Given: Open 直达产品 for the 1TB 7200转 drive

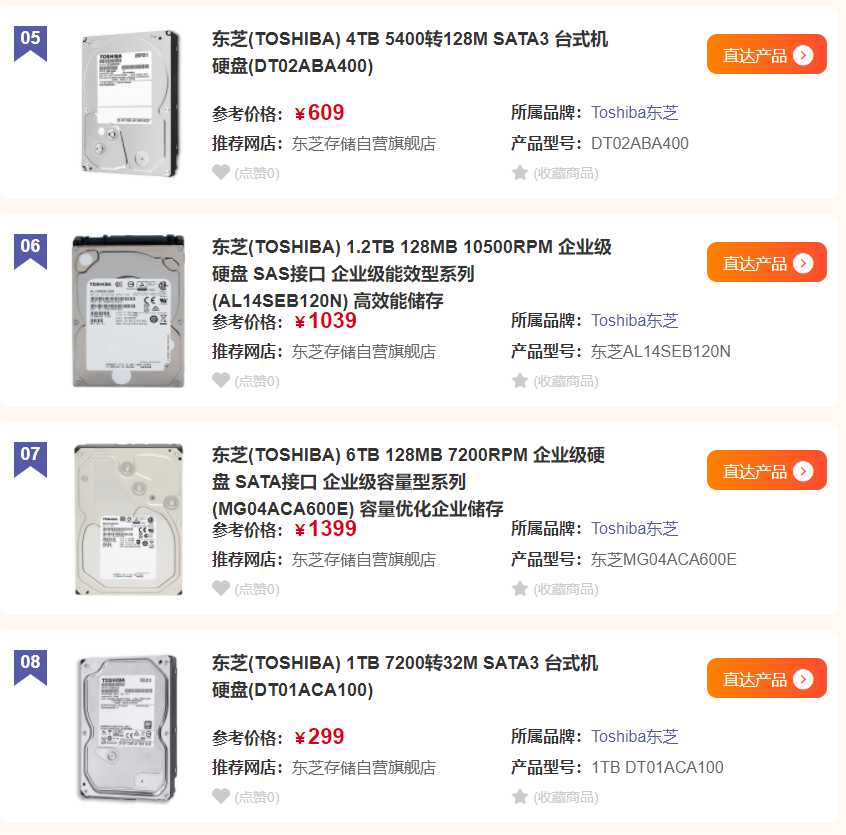Looking at the screenshot, I should coord(766,679).
